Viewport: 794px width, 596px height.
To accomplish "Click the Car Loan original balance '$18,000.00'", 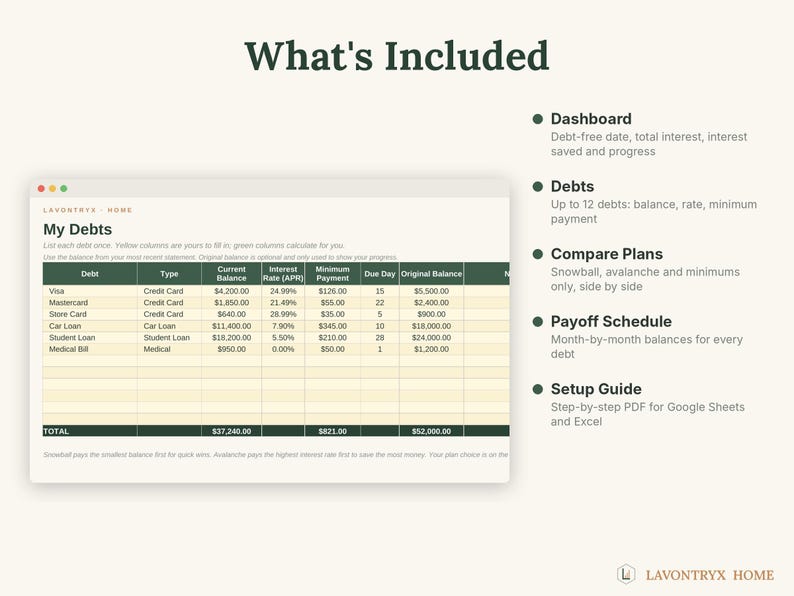I will (x=431, y=326).
